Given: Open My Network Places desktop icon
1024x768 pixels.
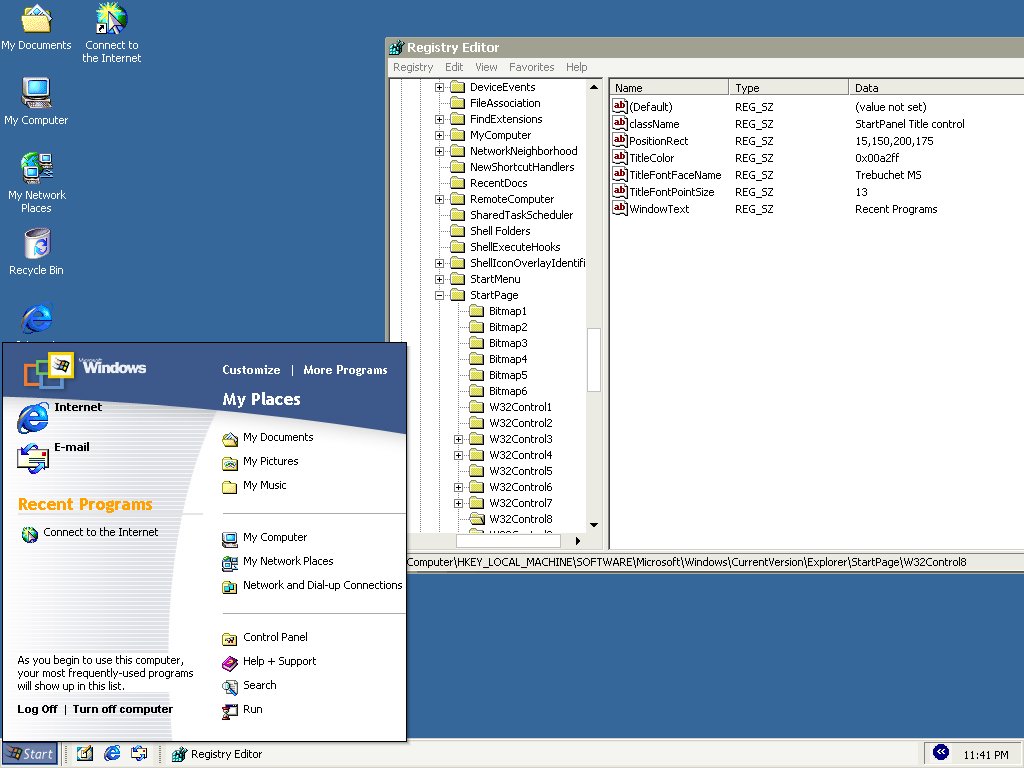Looking at the screenshot, I should tap(36, 182).
